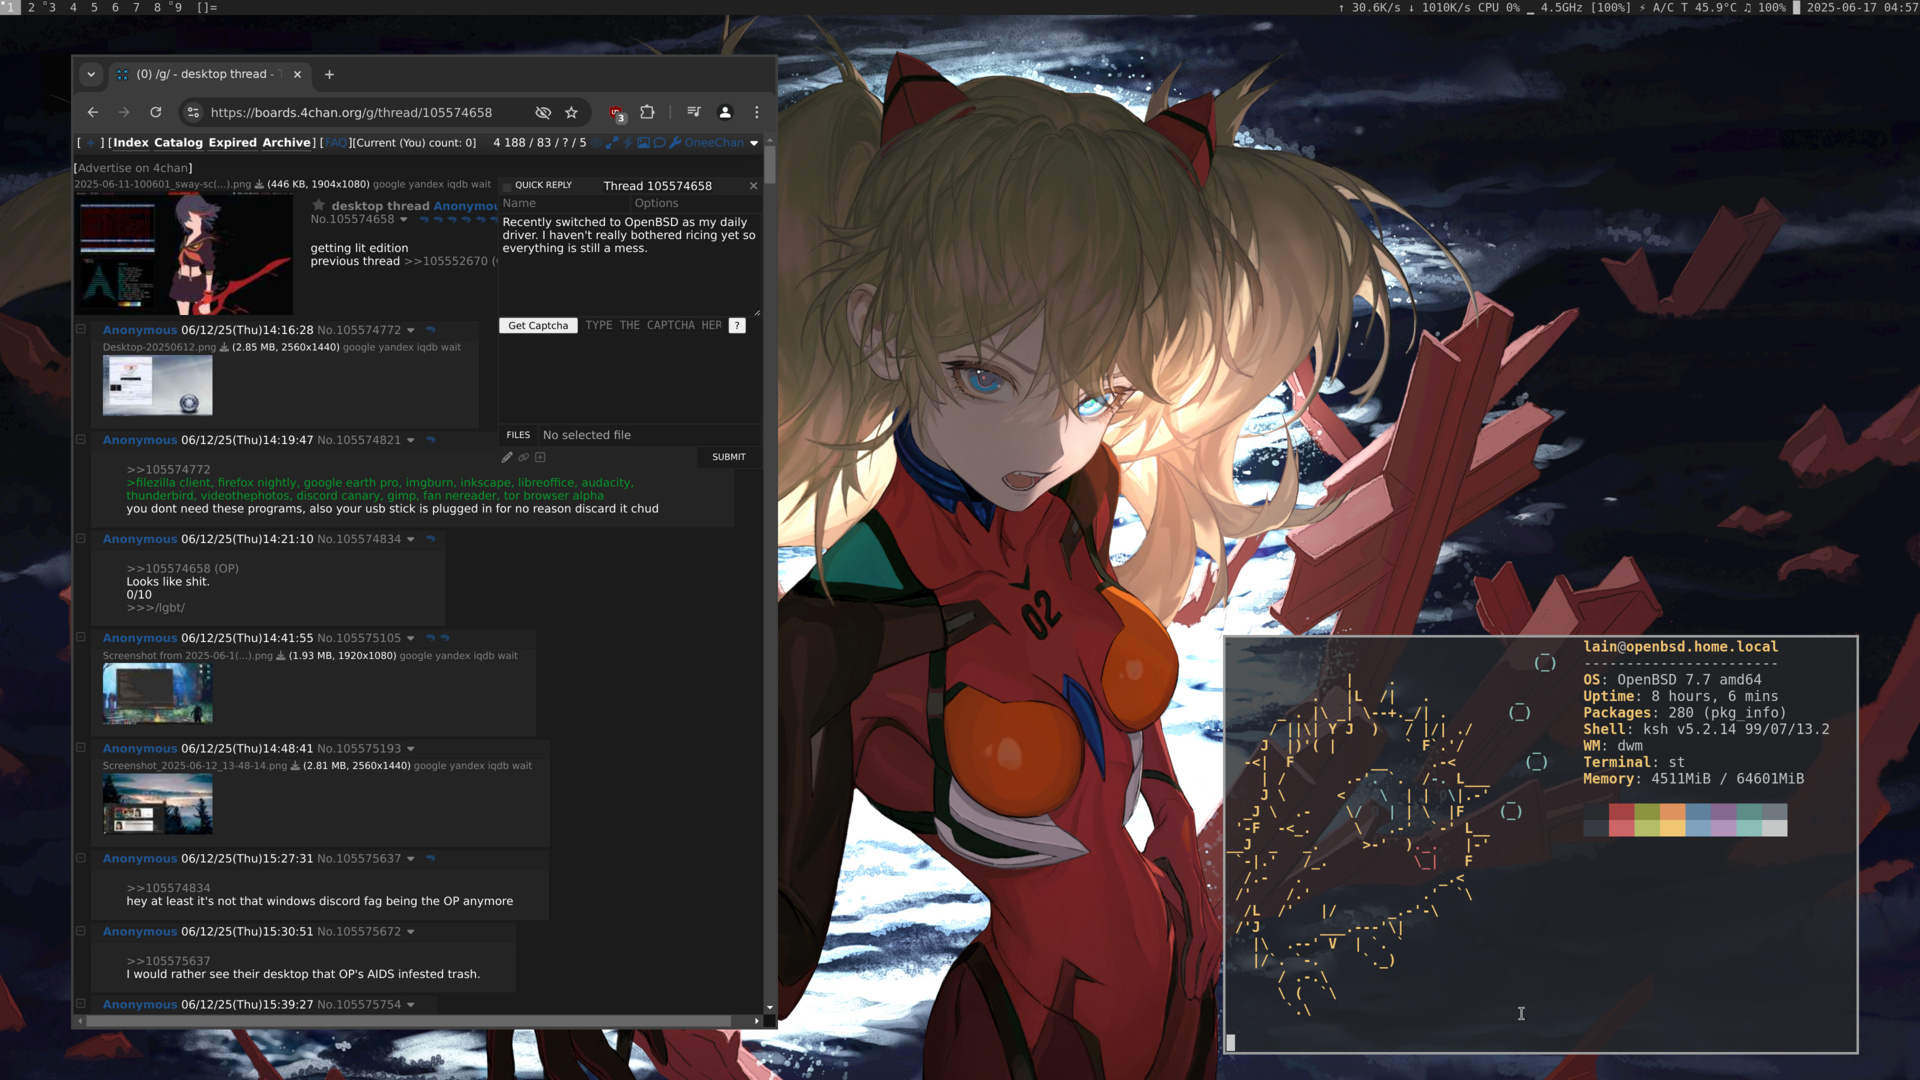The image size is (1920, 1080).
Task: Open post menu arrow for OP No.105574658
Action: click(404, 220)
